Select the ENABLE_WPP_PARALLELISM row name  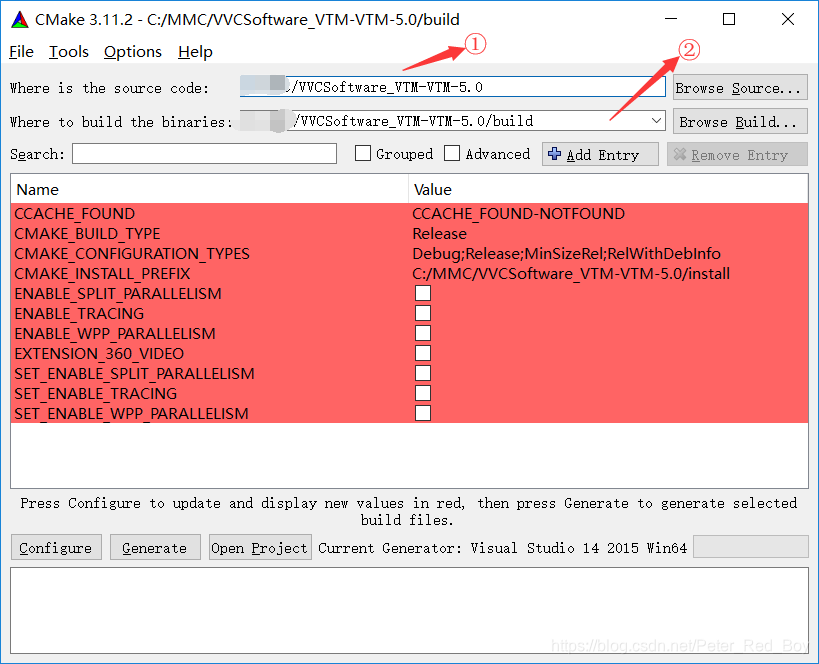114,333
